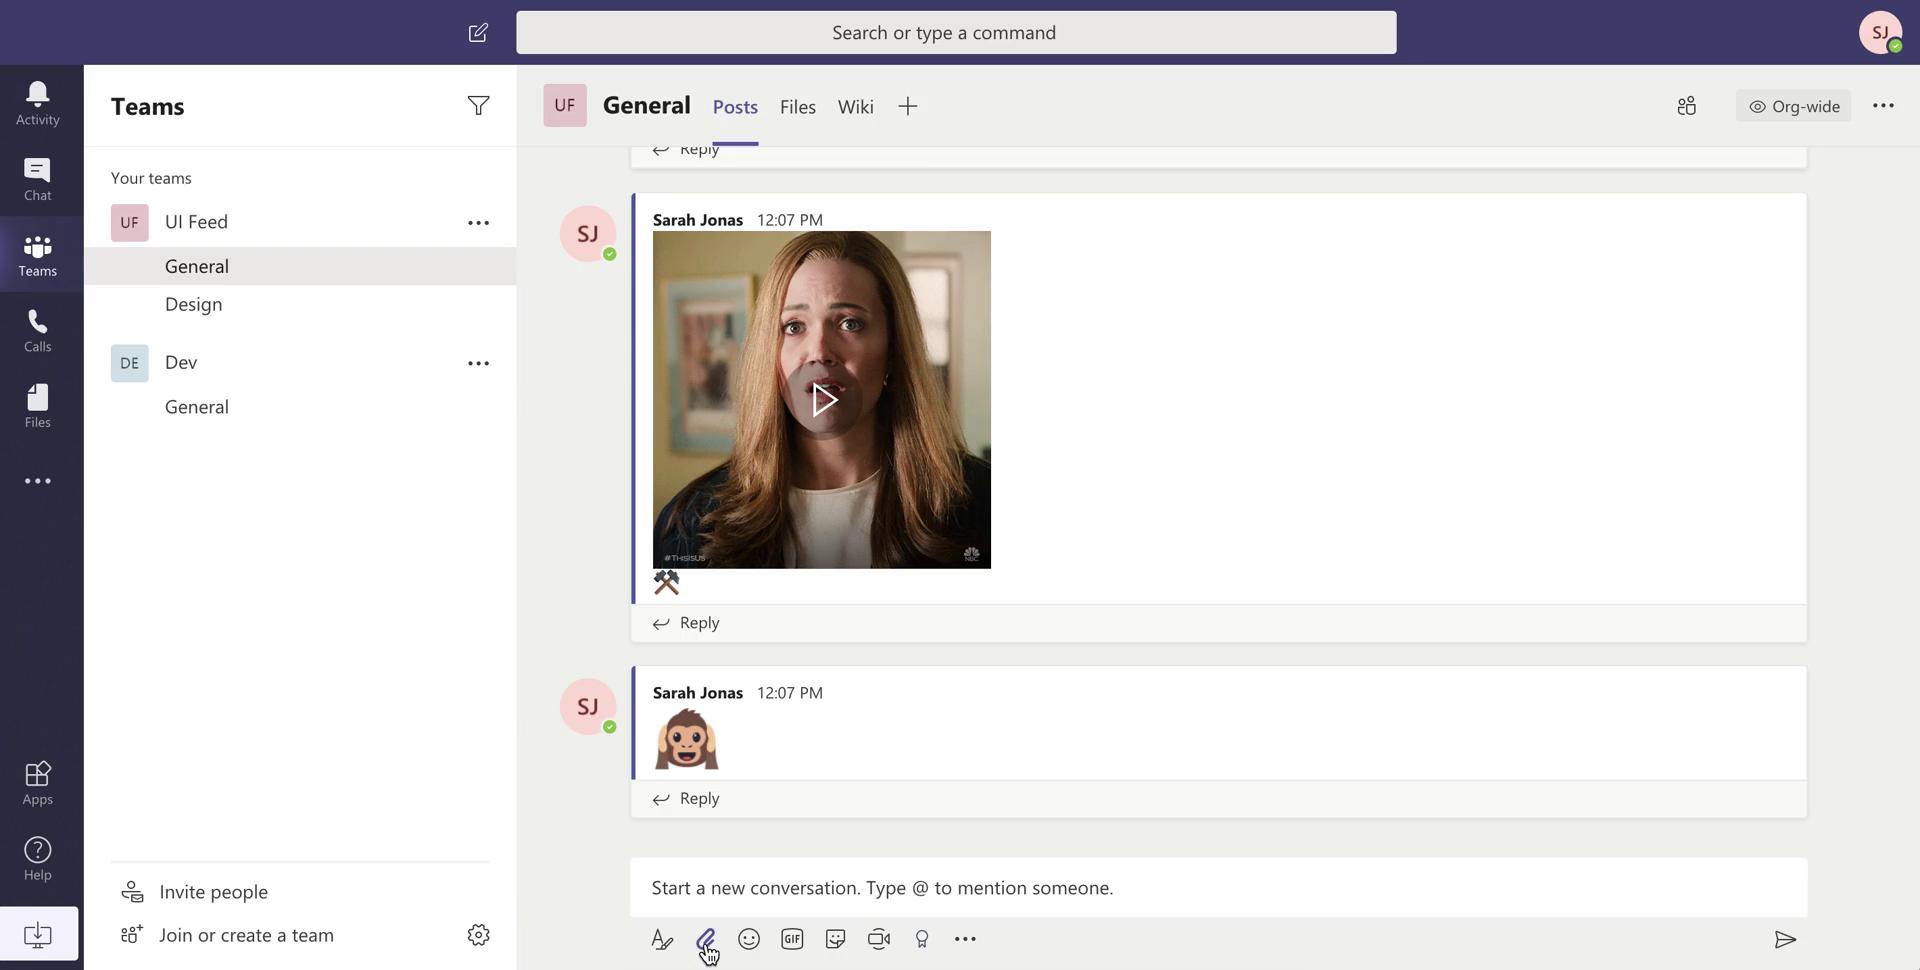Click the search or command box
Viewport: 1920px width, 970px height.
pos(956,33)
